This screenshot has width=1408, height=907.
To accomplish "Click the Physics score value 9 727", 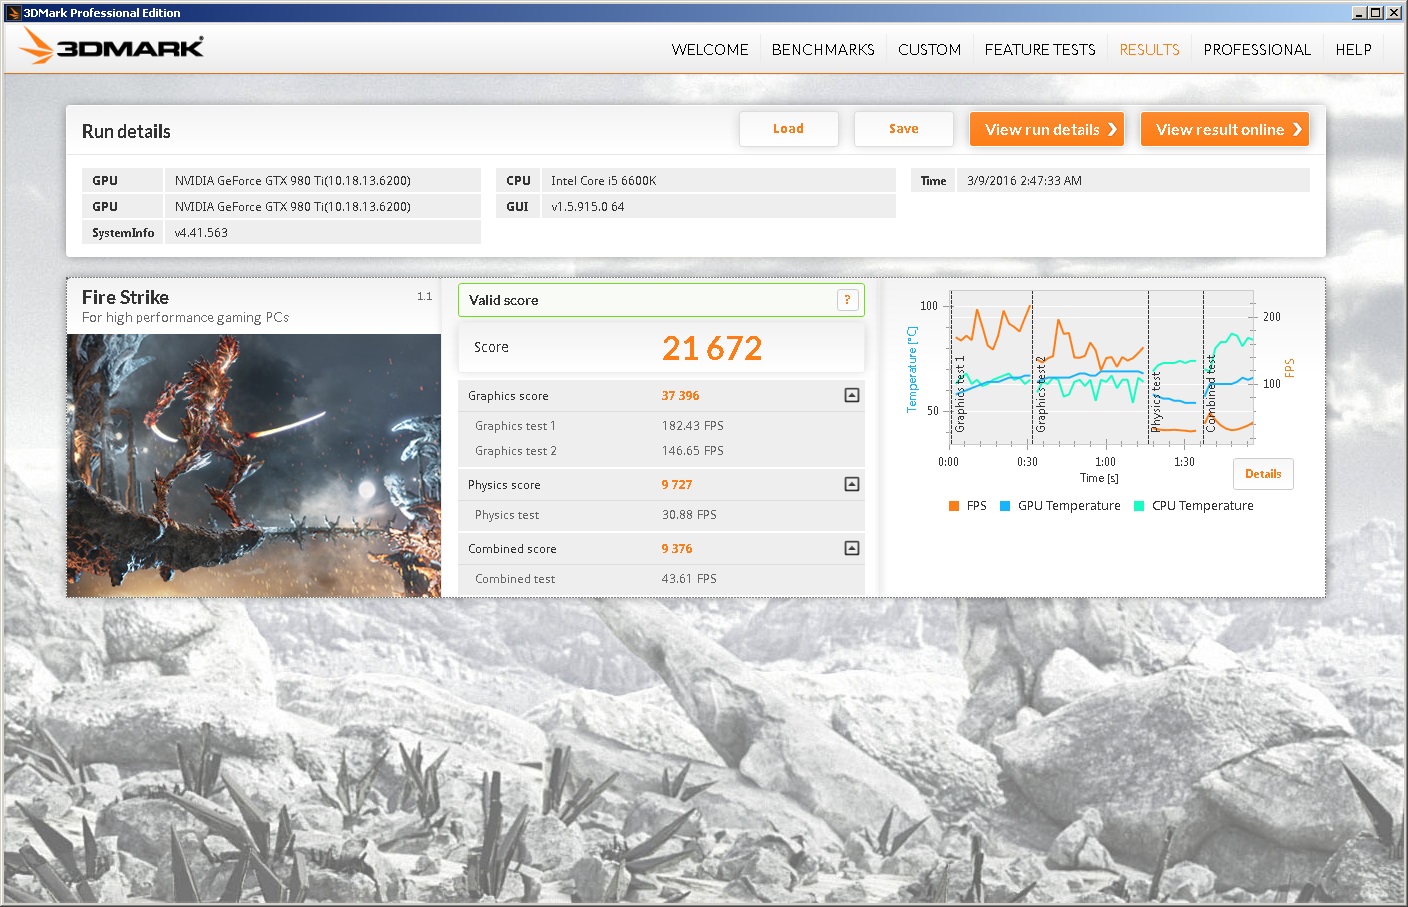I will pos(676,485).
